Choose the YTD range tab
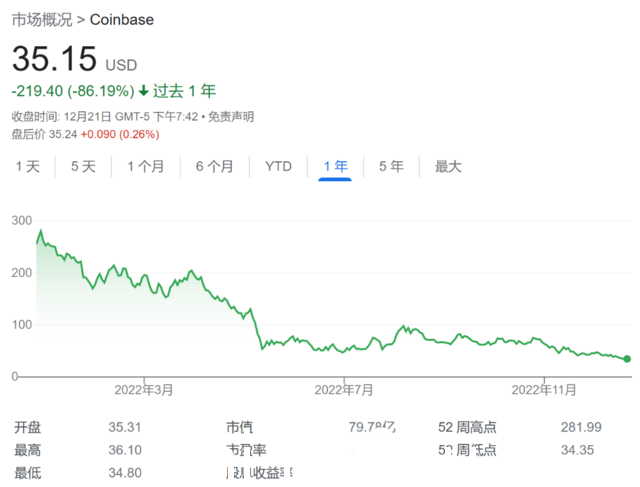 pyautogui.click(x=278, y=167)
